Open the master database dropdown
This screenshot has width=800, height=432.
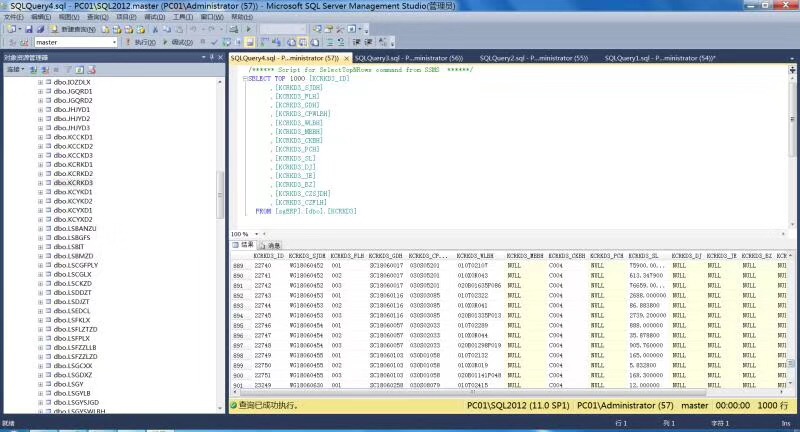(113, 43)
